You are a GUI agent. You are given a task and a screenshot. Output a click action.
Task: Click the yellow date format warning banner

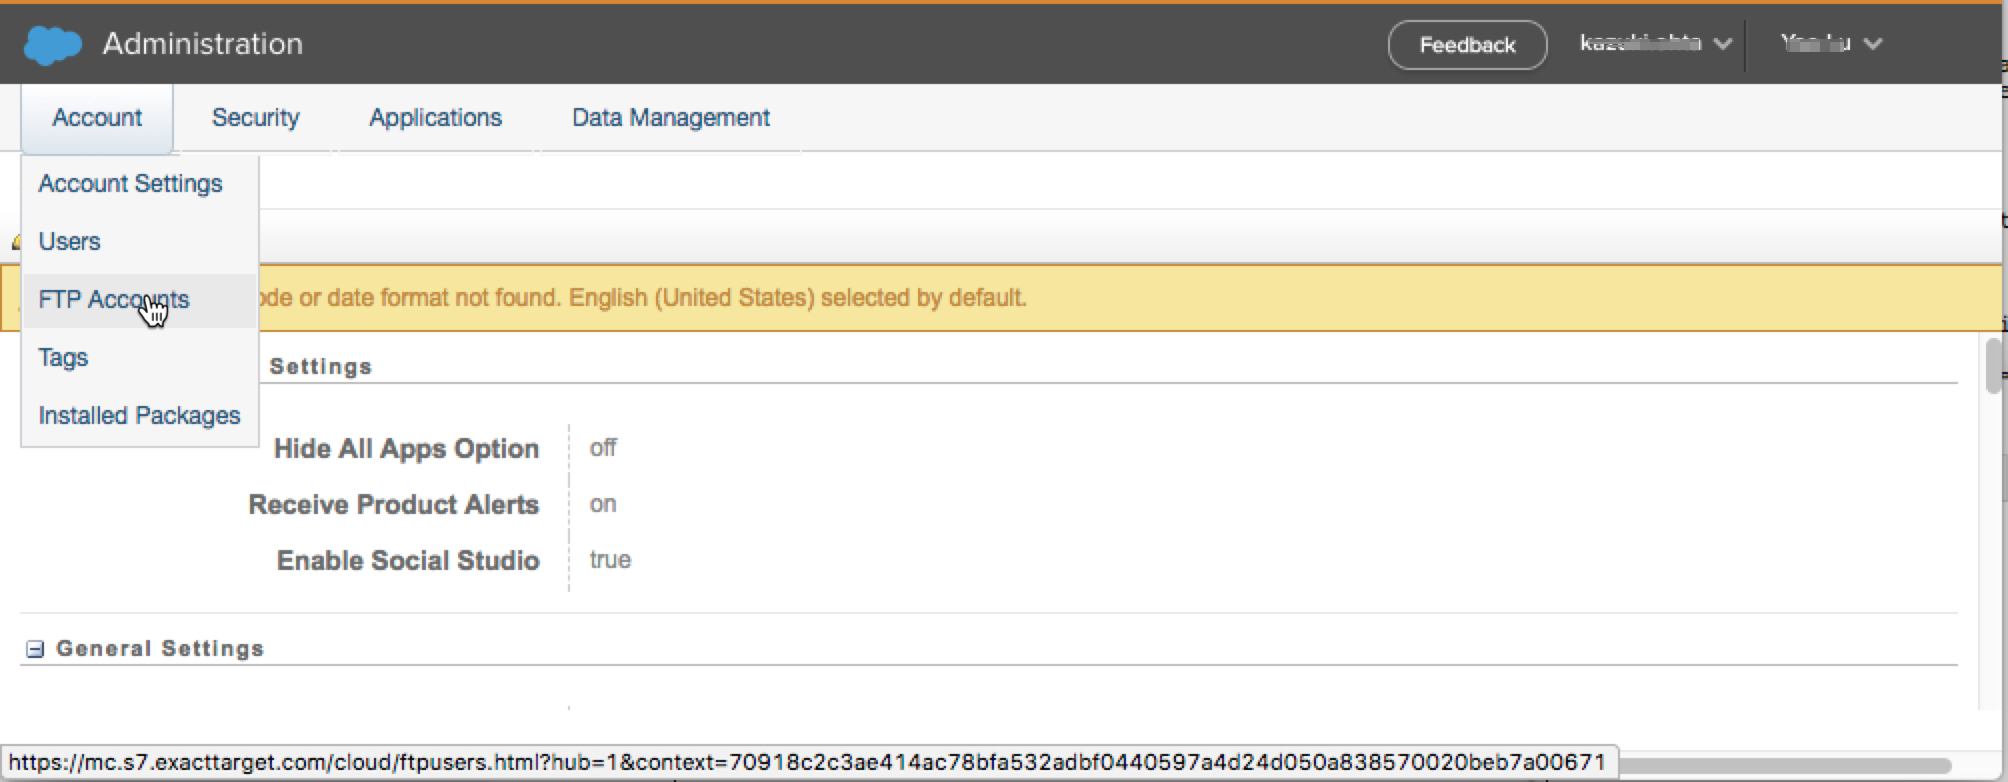pyautogui.click(x=1100, y=298)
